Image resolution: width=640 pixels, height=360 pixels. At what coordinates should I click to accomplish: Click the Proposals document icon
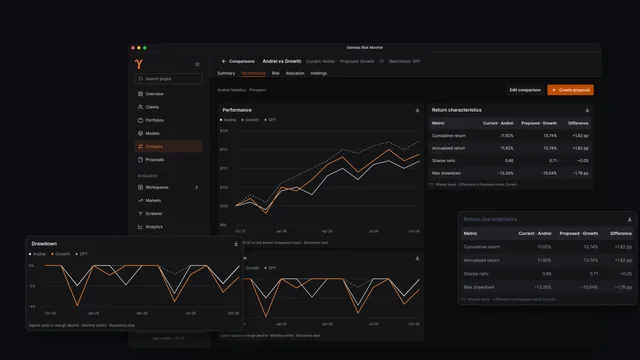pyautogui.click(x=140, y=160)
